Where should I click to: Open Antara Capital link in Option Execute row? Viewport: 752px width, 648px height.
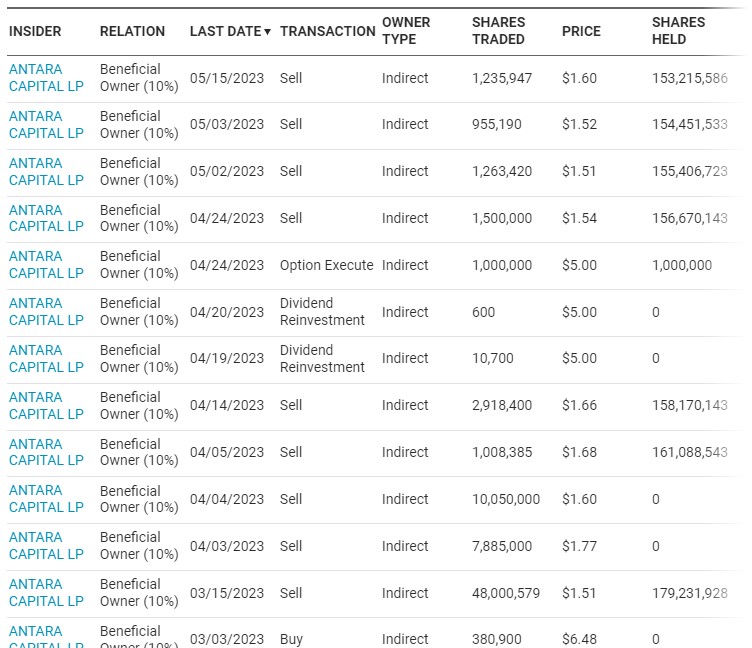coord(46,265)
